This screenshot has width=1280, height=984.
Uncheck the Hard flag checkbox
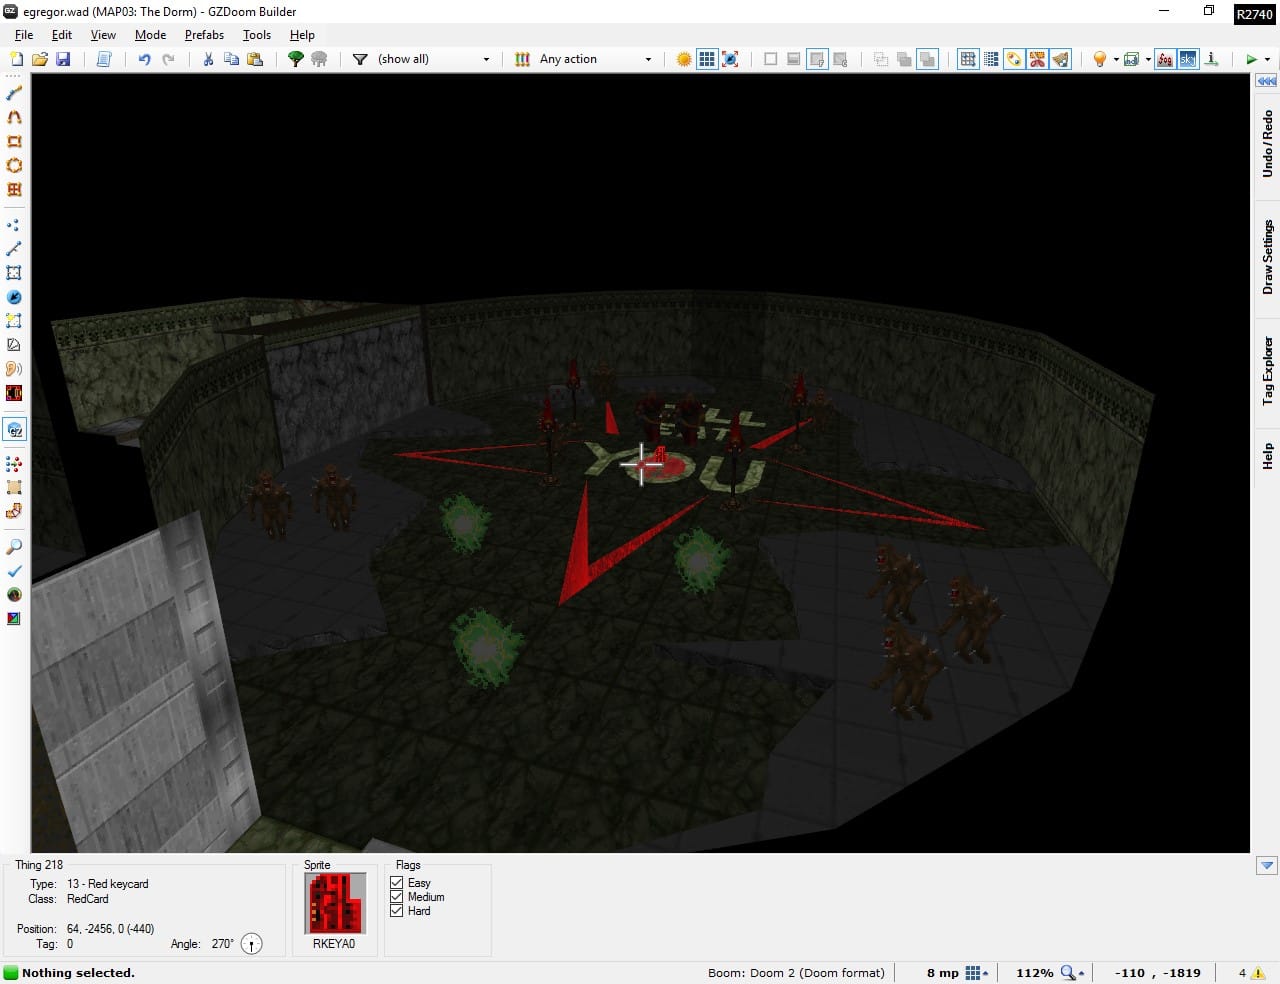(397, 911)
